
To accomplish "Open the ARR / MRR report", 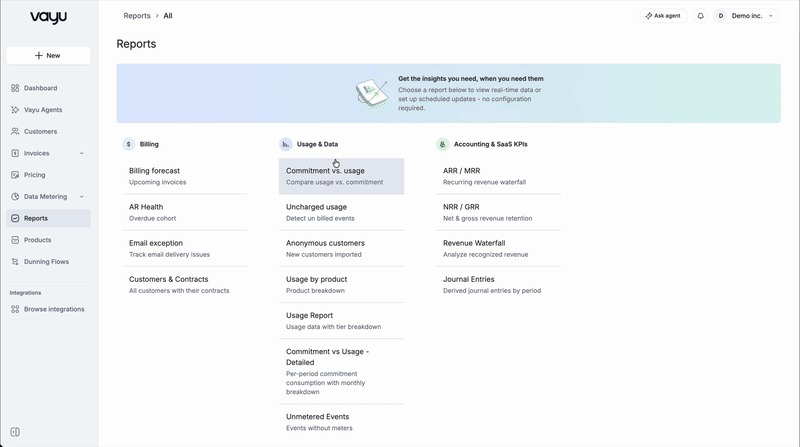I will coord(498,176).
